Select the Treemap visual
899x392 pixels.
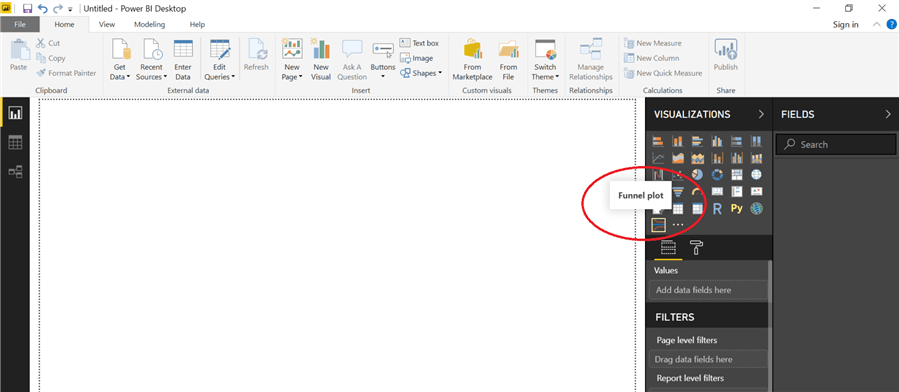(x=737, y=174)
